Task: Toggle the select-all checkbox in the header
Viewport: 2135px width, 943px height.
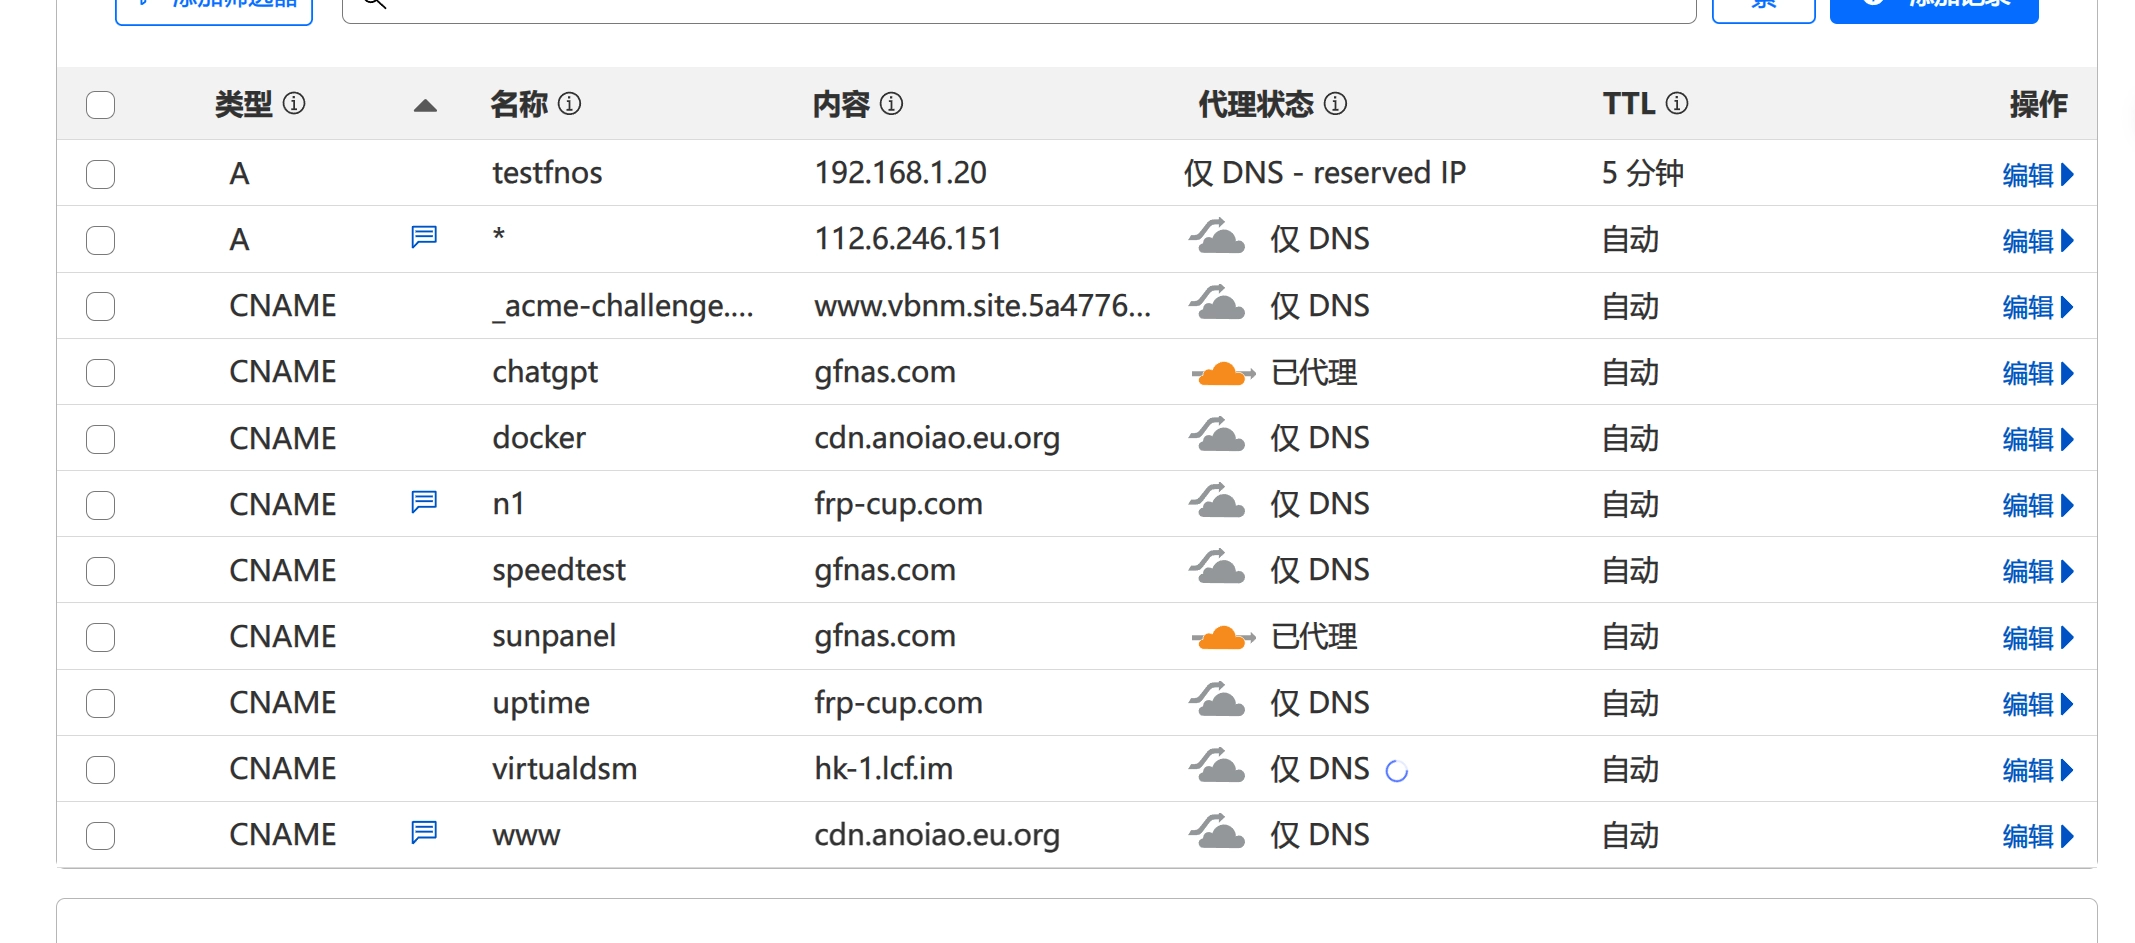Action: tap(100, 105)
